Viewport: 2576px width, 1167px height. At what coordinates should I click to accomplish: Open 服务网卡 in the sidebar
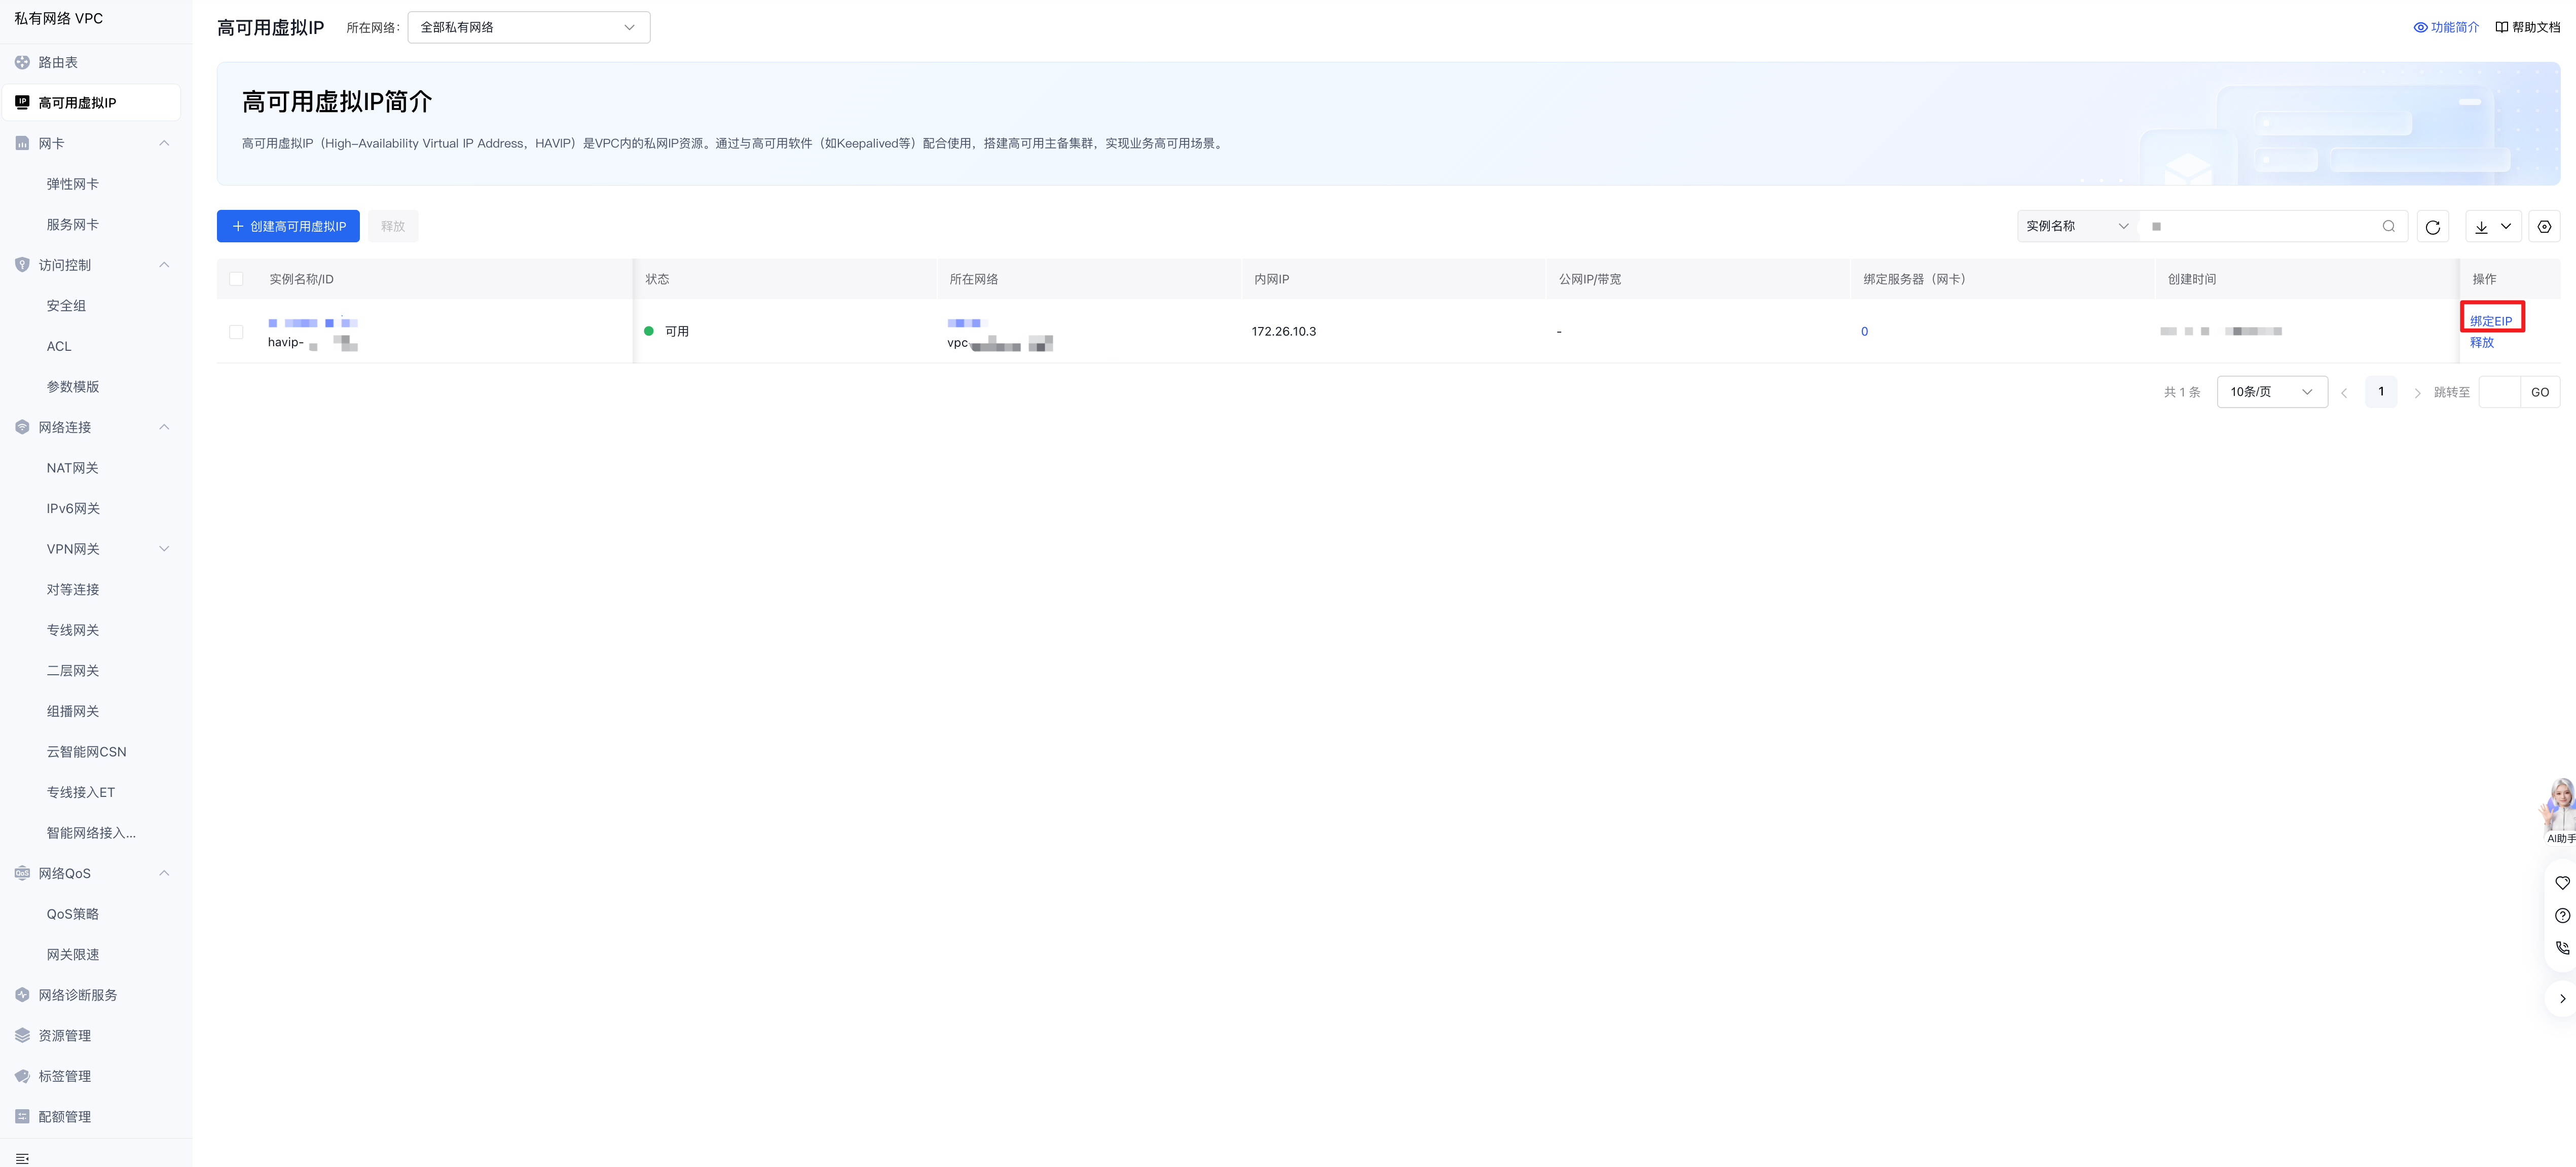(x=73, y=225)
